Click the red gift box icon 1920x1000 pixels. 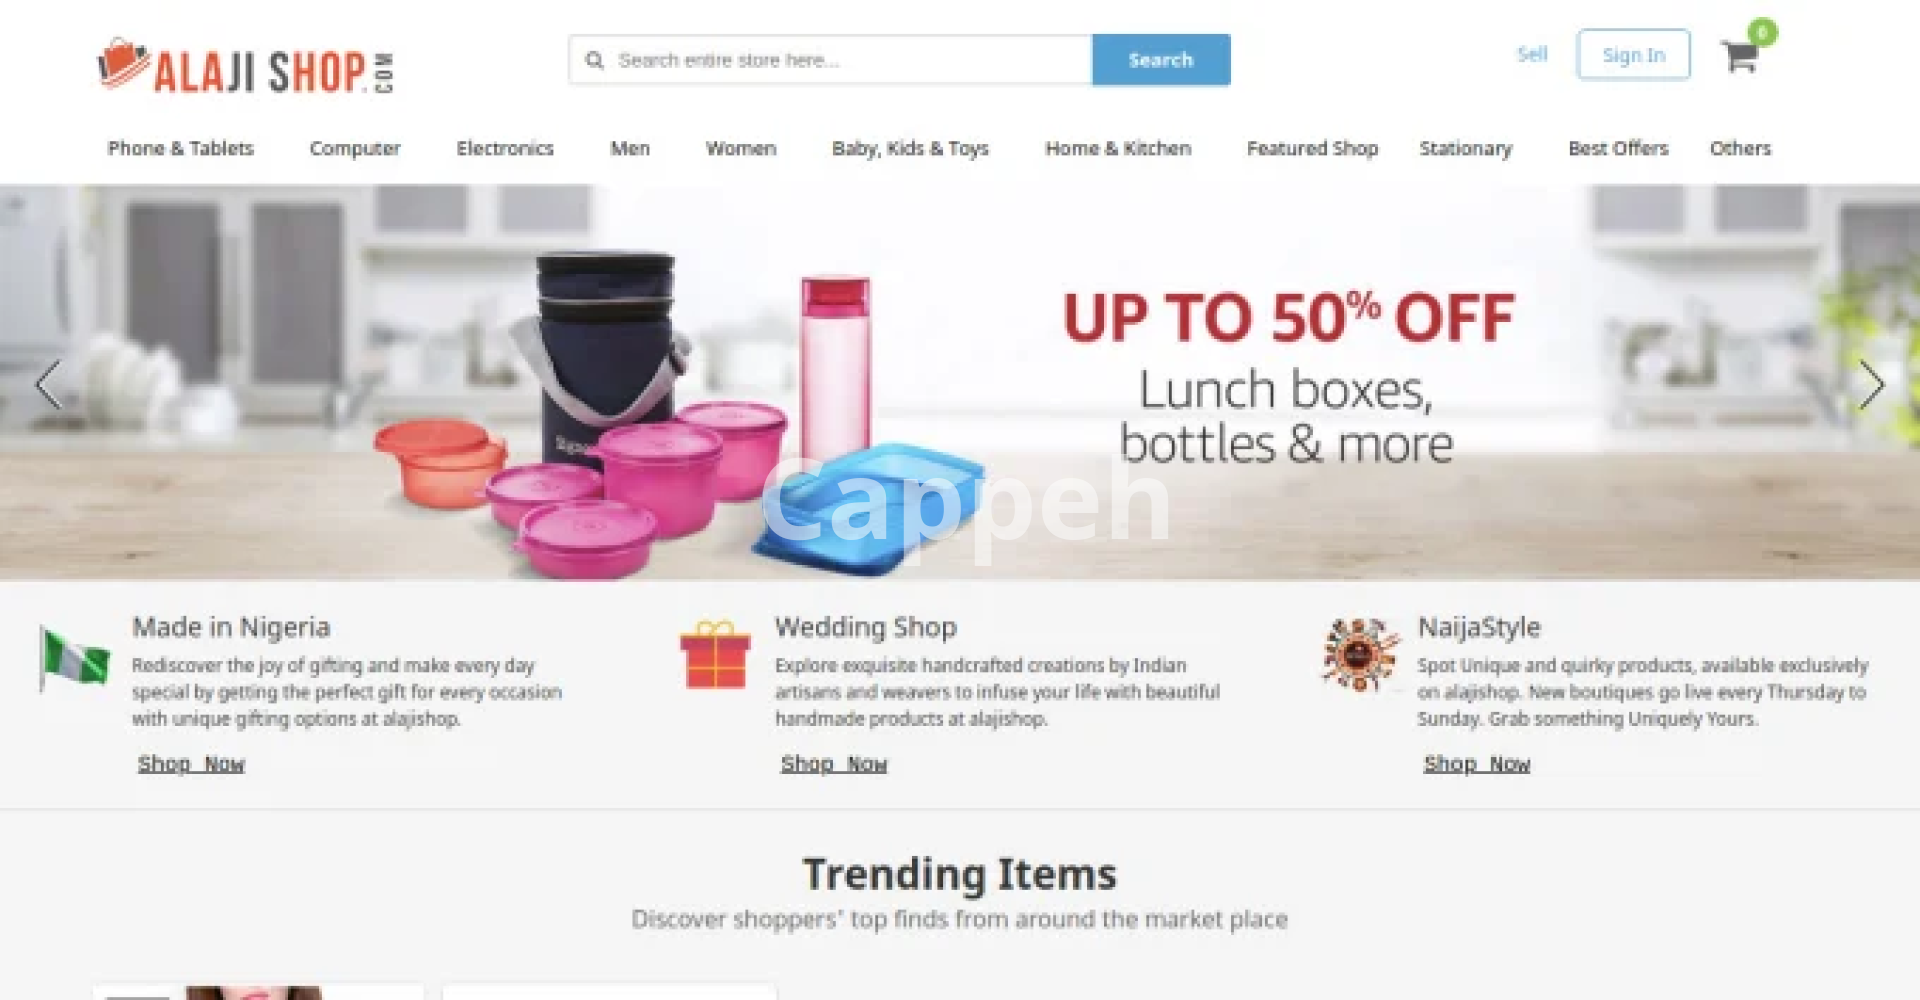(715, 655)
